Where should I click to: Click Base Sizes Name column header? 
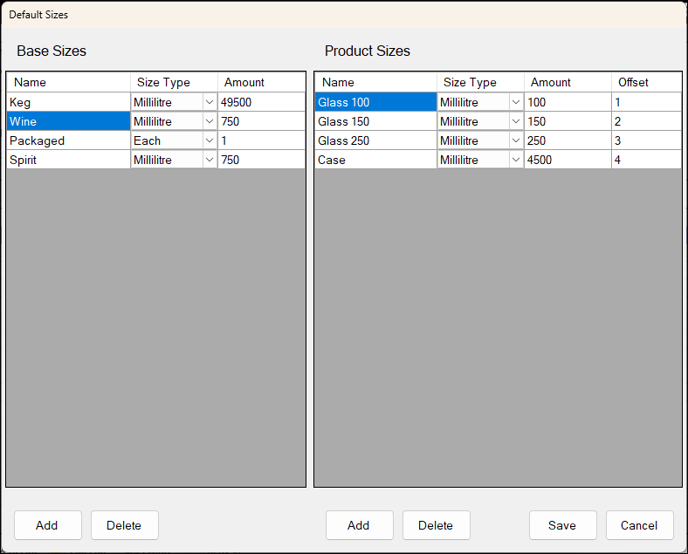[68, 82]
